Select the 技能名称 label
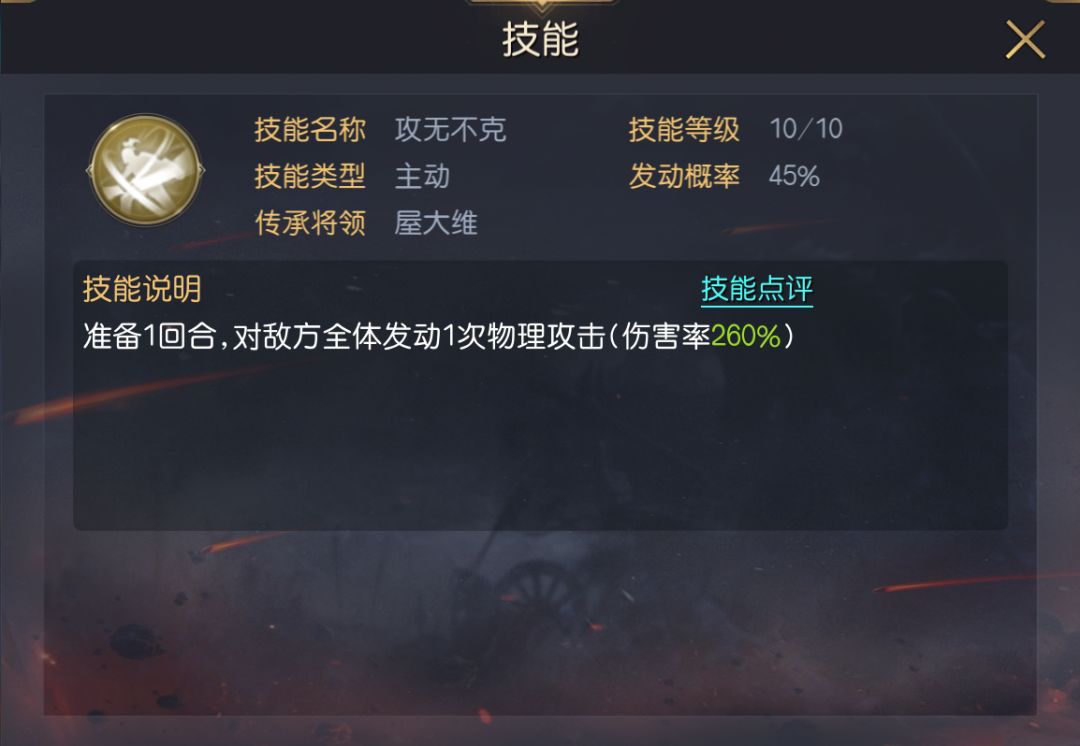The image size is (1080, 746). 310,129
